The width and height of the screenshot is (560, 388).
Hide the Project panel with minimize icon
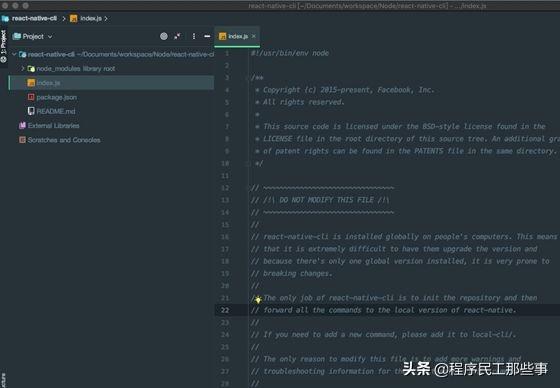point(207,36)
